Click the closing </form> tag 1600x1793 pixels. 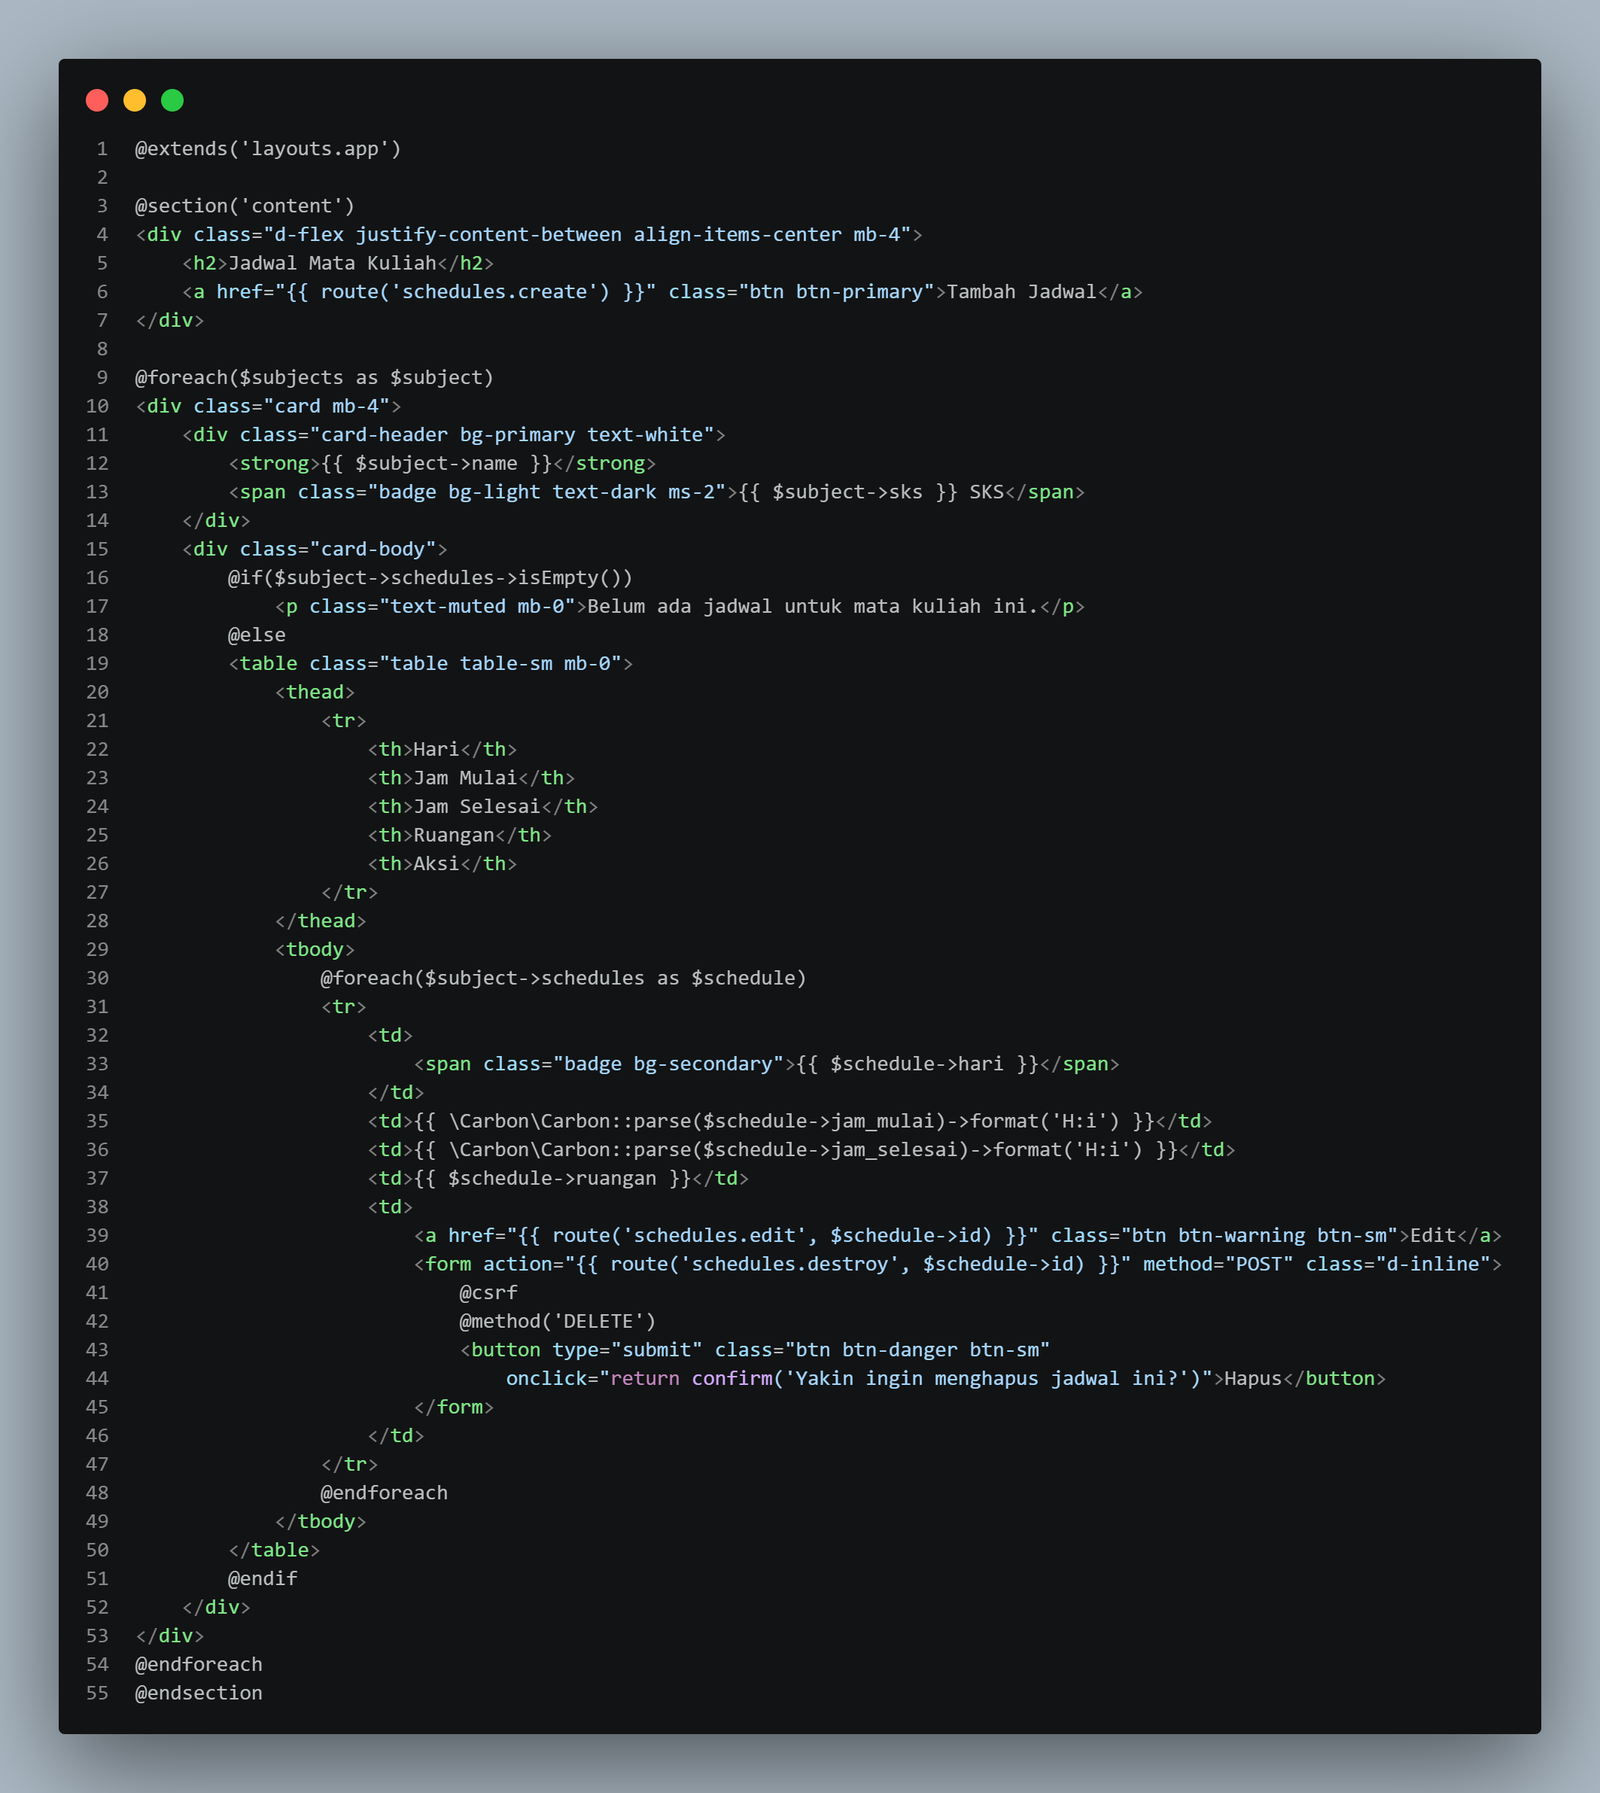(x=454, y=1408)
